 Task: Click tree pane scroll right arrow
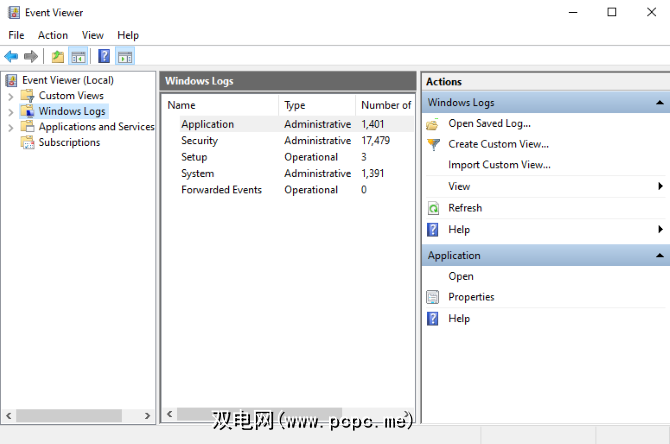point(147,415)
